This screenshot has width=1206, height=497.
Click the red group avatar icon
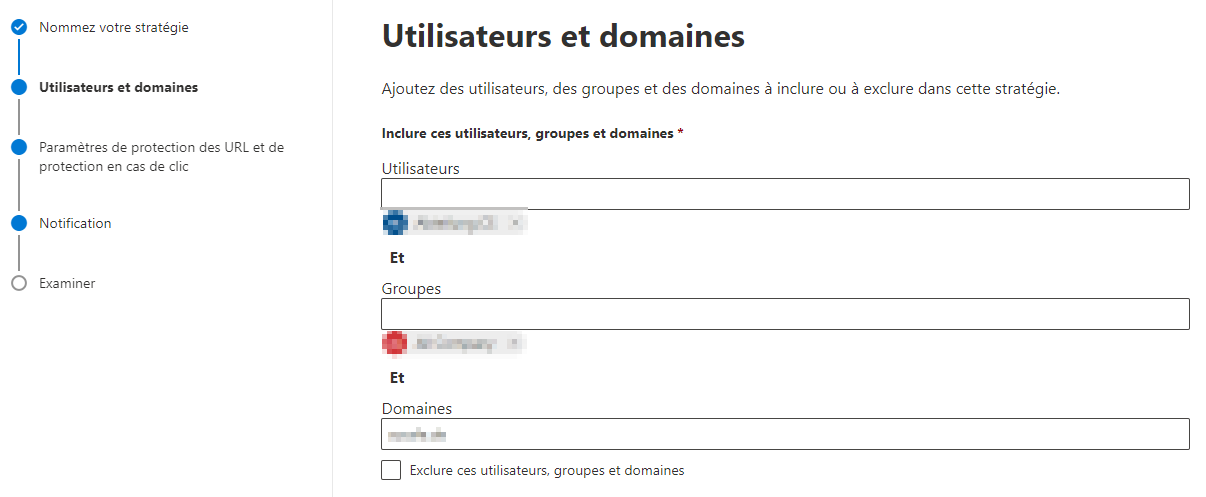[394, 343]
